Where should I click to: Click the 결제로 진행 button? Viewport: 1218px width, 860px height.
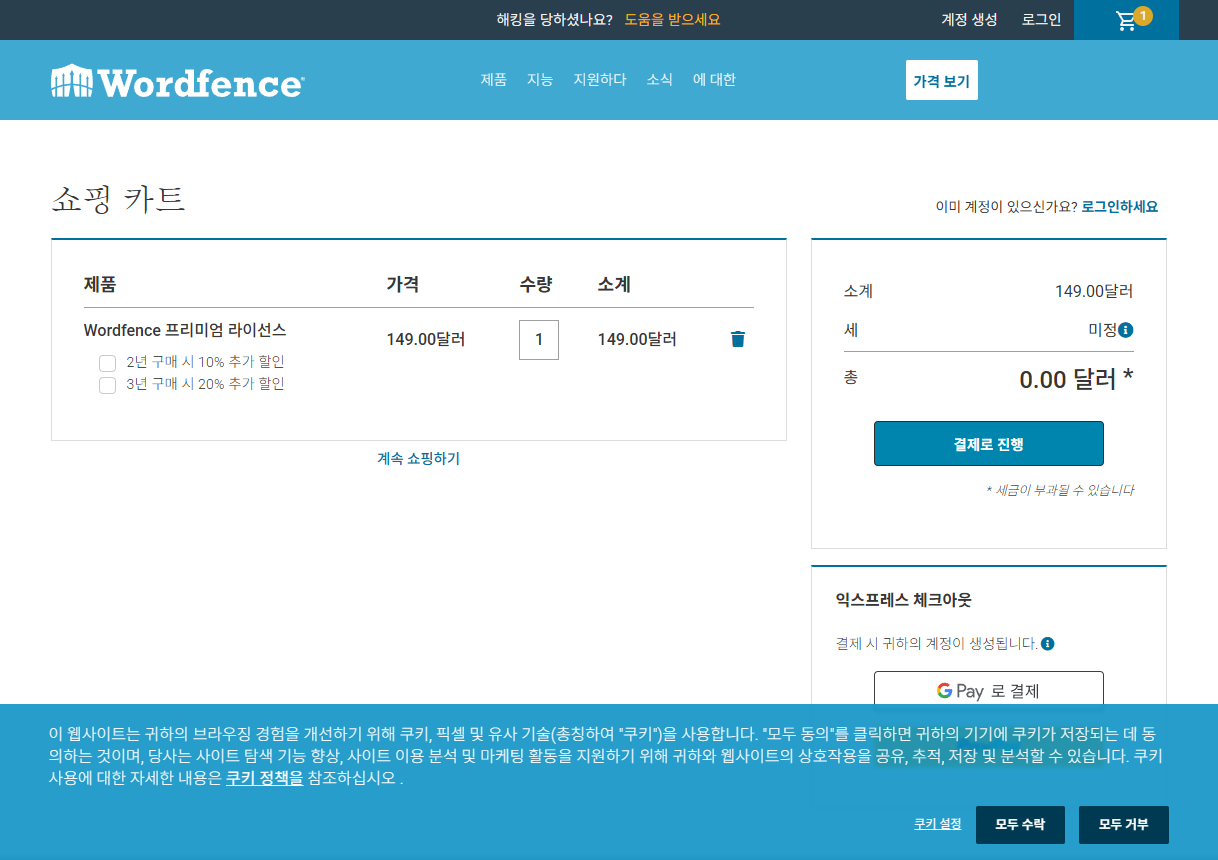pyautogui.click(x=989, y=444)
